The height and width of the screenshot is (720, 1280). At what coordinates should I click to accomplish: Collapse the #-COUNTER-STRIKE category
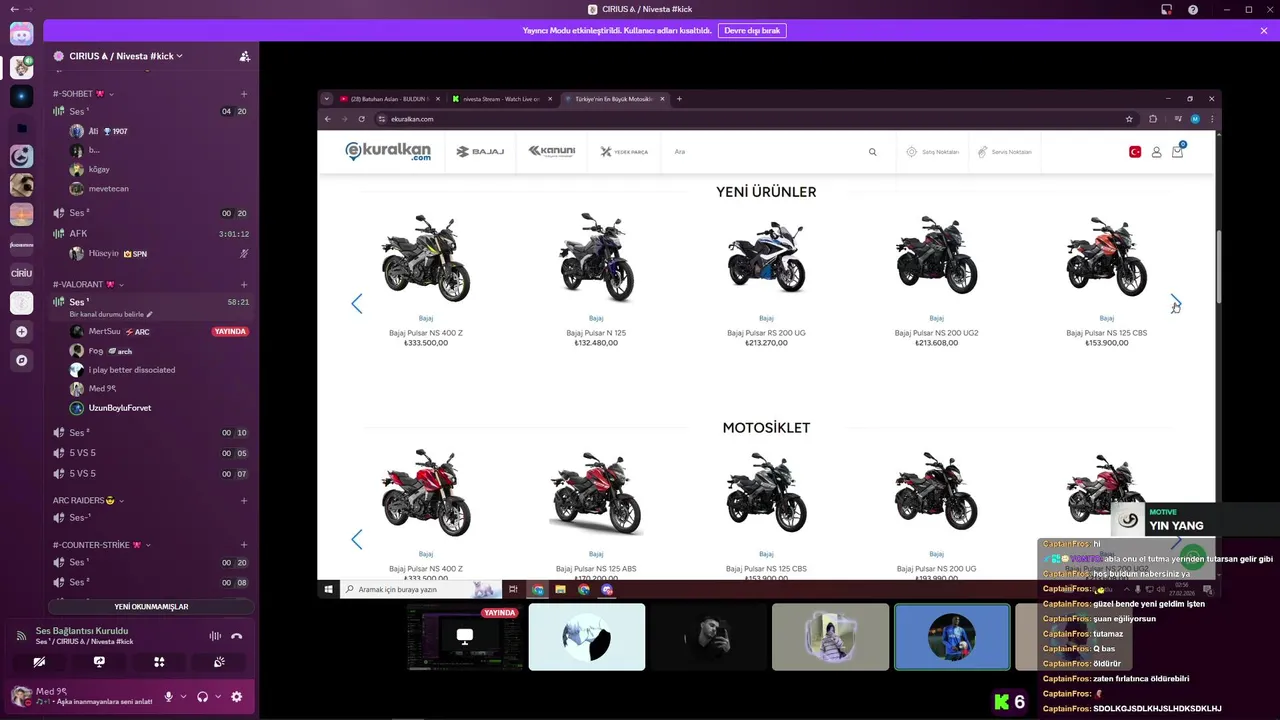(x=101, y=545)
